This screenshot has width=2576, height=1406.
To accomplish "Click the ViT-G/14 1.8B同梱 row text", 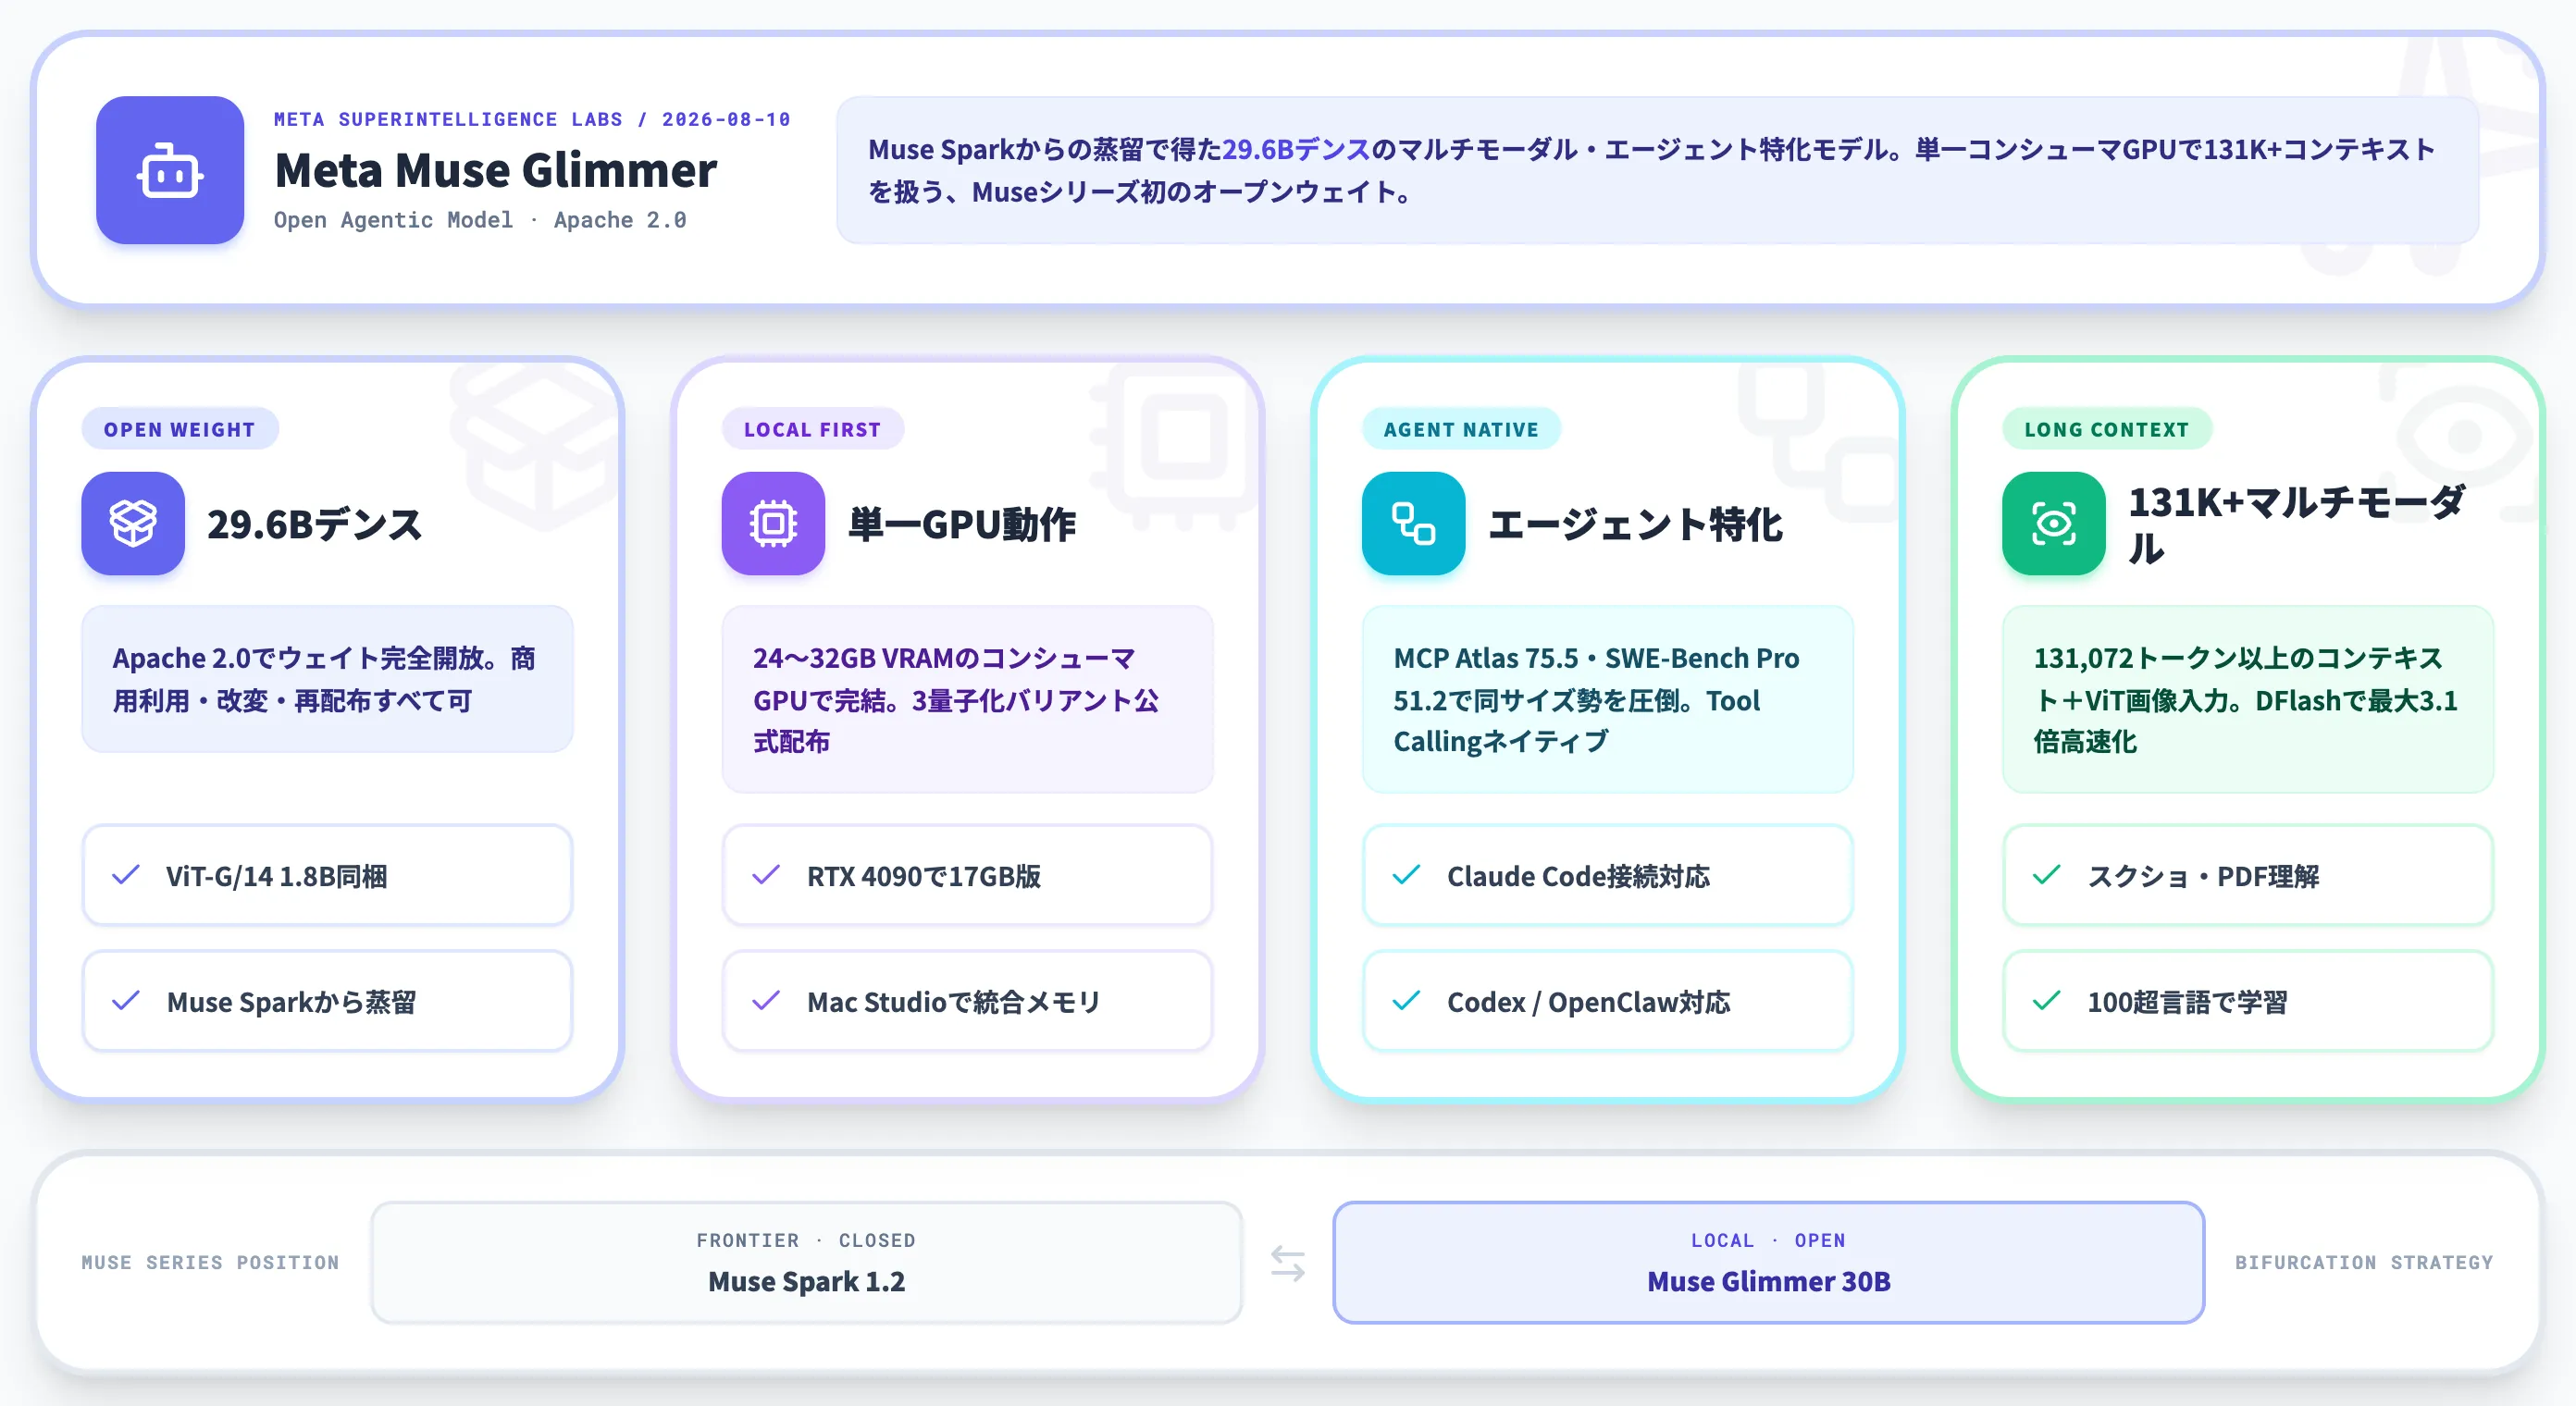I will 277,876.
